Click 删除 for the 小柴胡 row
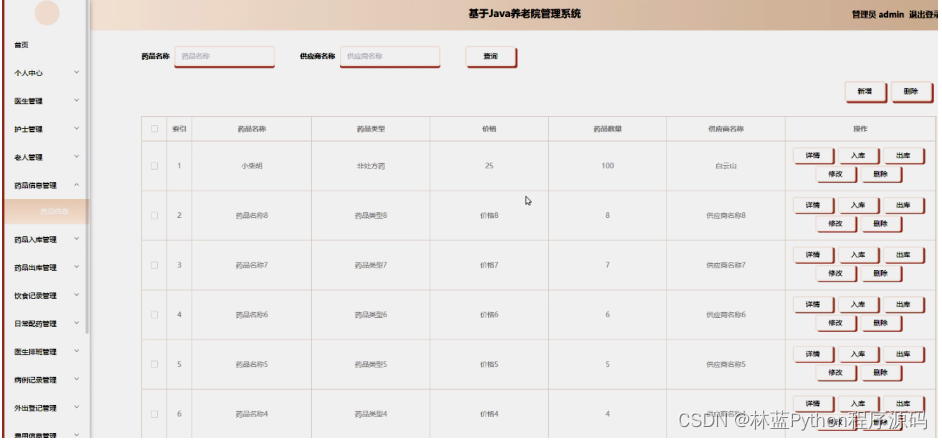Viewport: 942px width, 440px height. tap(881, 174)
